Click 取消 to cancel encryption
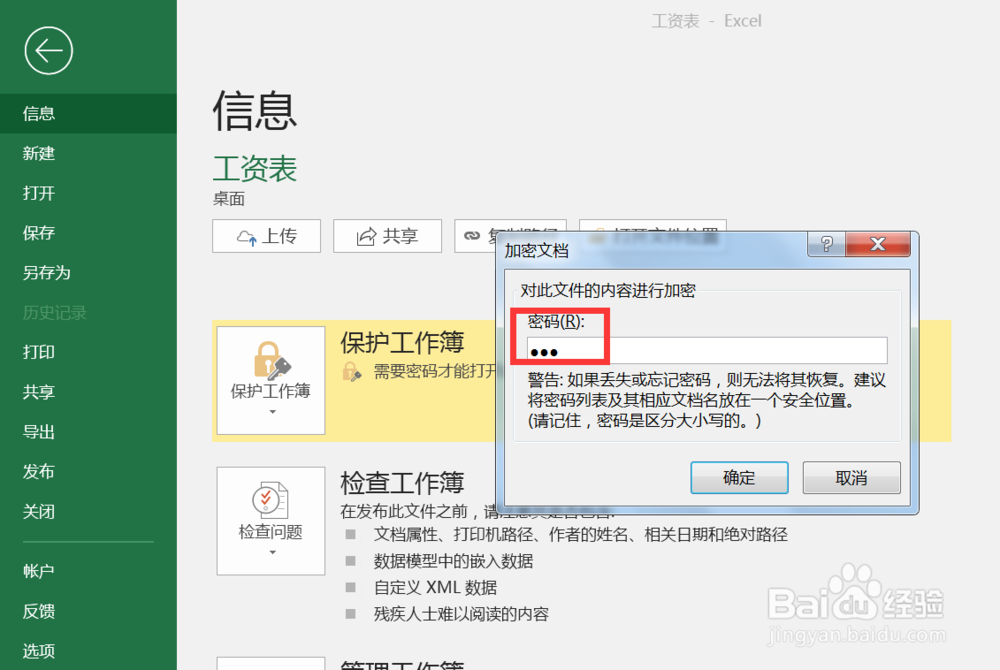The image size is (1000, 670). 851,478
